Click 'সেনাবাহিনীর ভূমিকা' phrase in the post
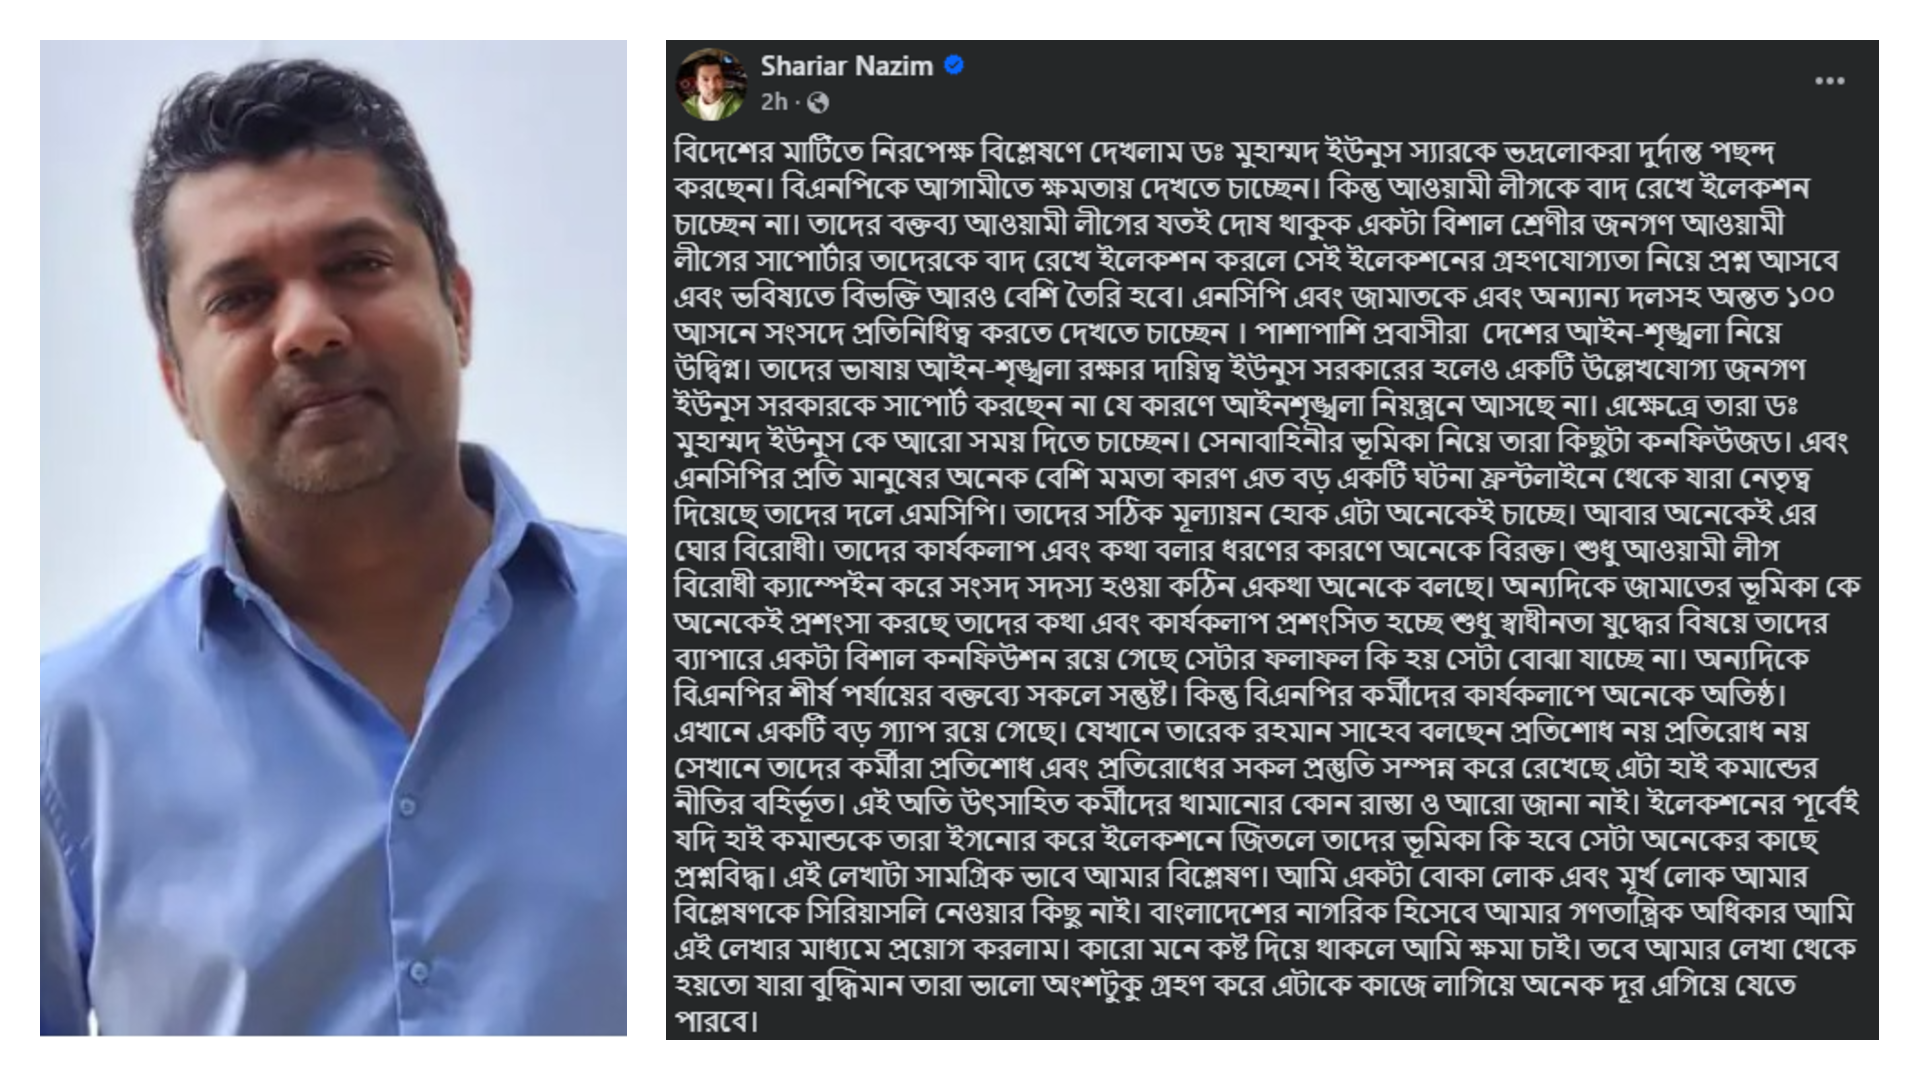This screenshot has height=1080, width=1920. coord(1294,442)
